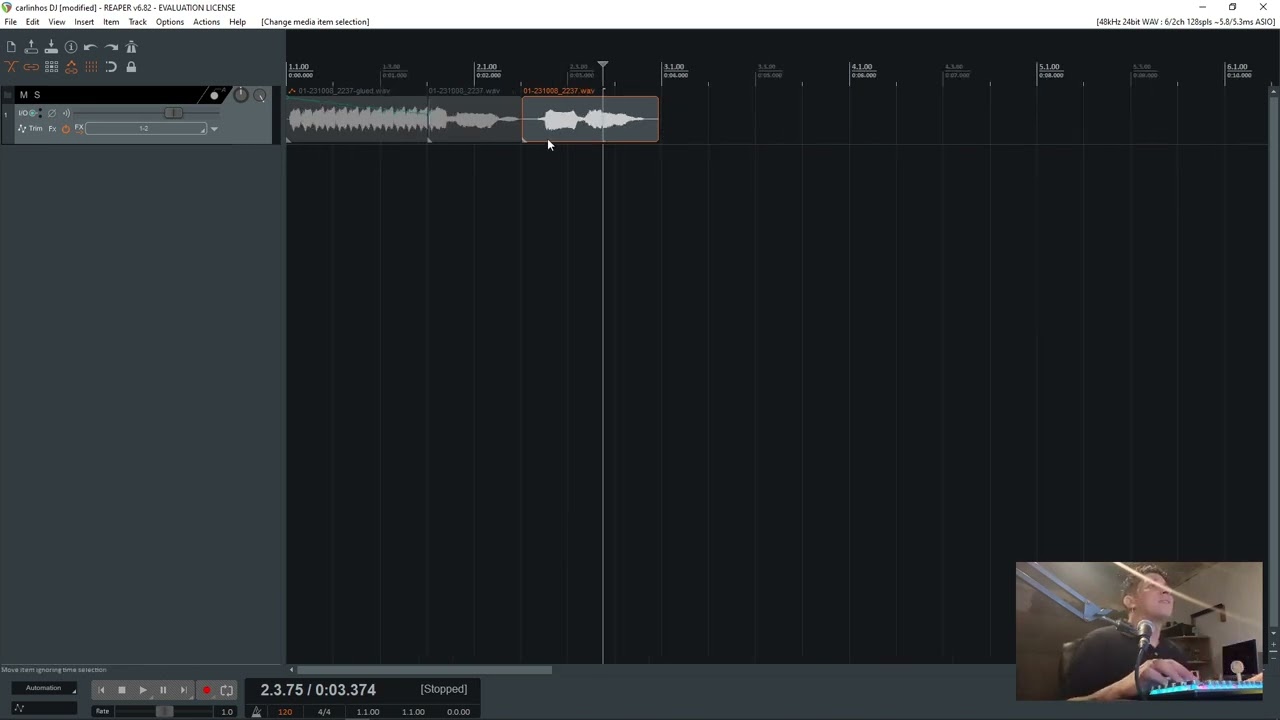1280x720 pixels.
Task: Open track 1 Fx chain button
Action: coord(52,129)
